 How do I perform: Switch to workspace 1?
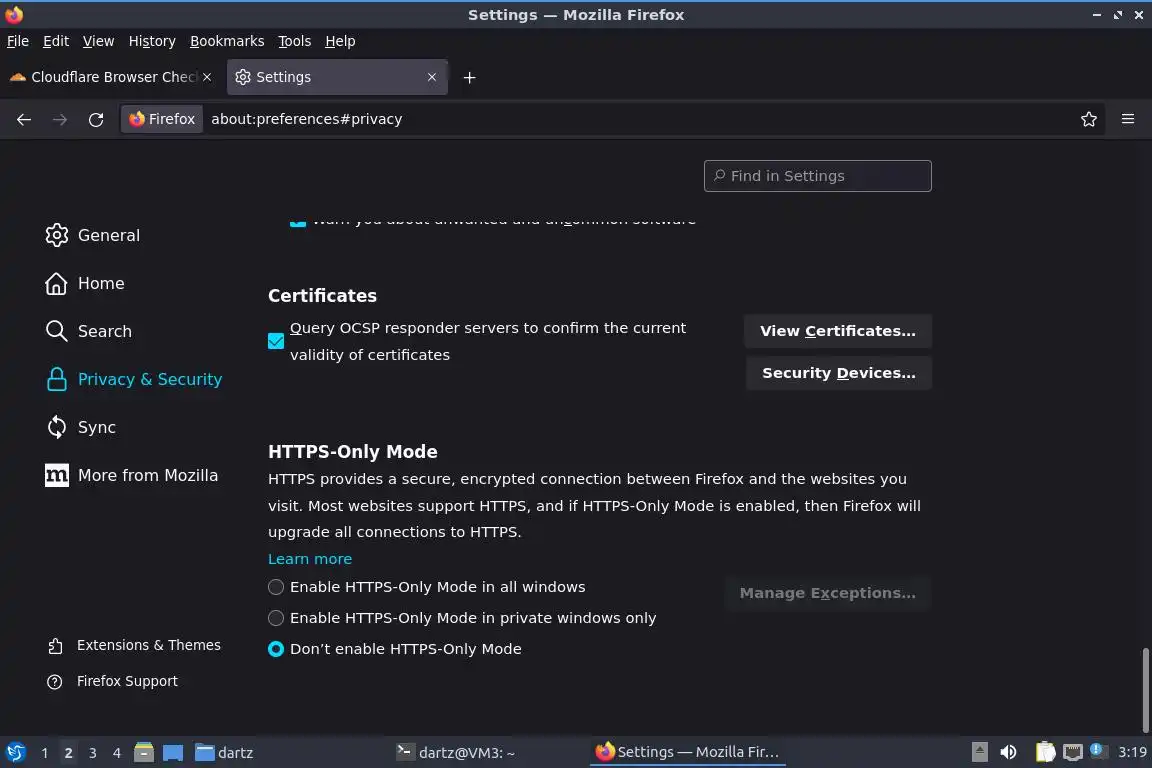[x=44, y=753]
